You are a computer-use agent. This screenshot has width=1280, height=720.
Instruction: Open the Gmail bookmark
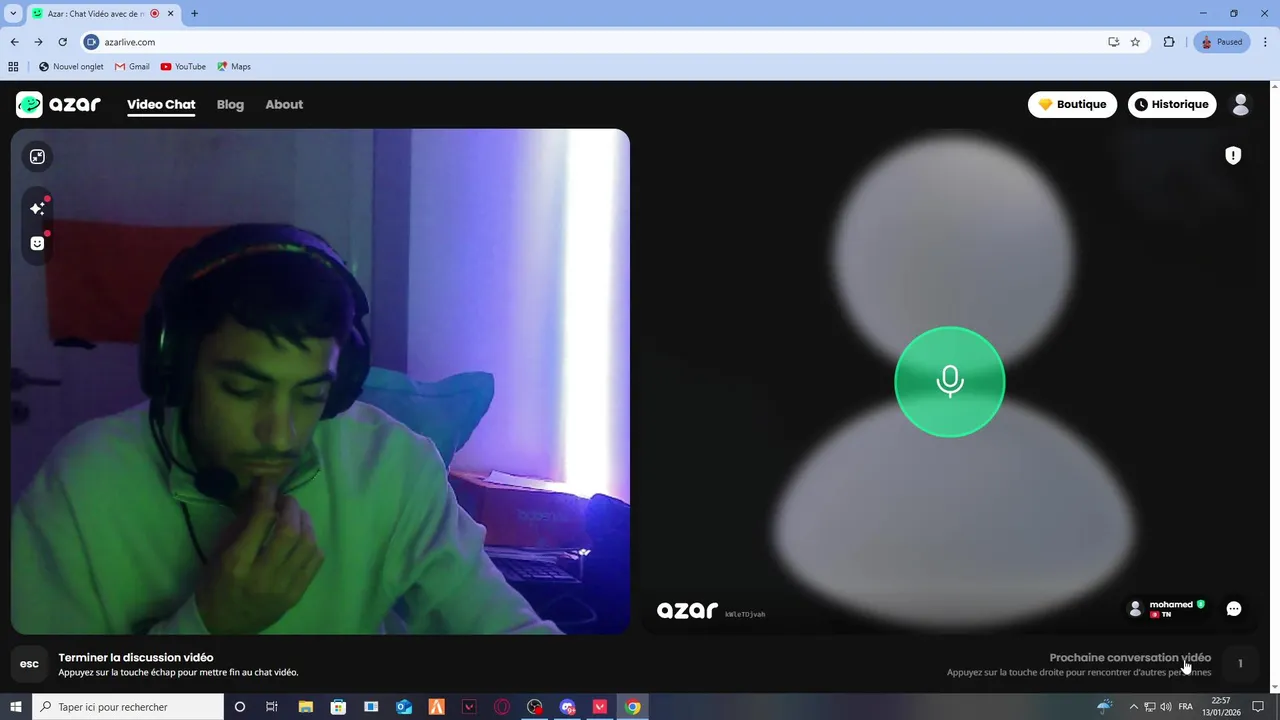132,66
